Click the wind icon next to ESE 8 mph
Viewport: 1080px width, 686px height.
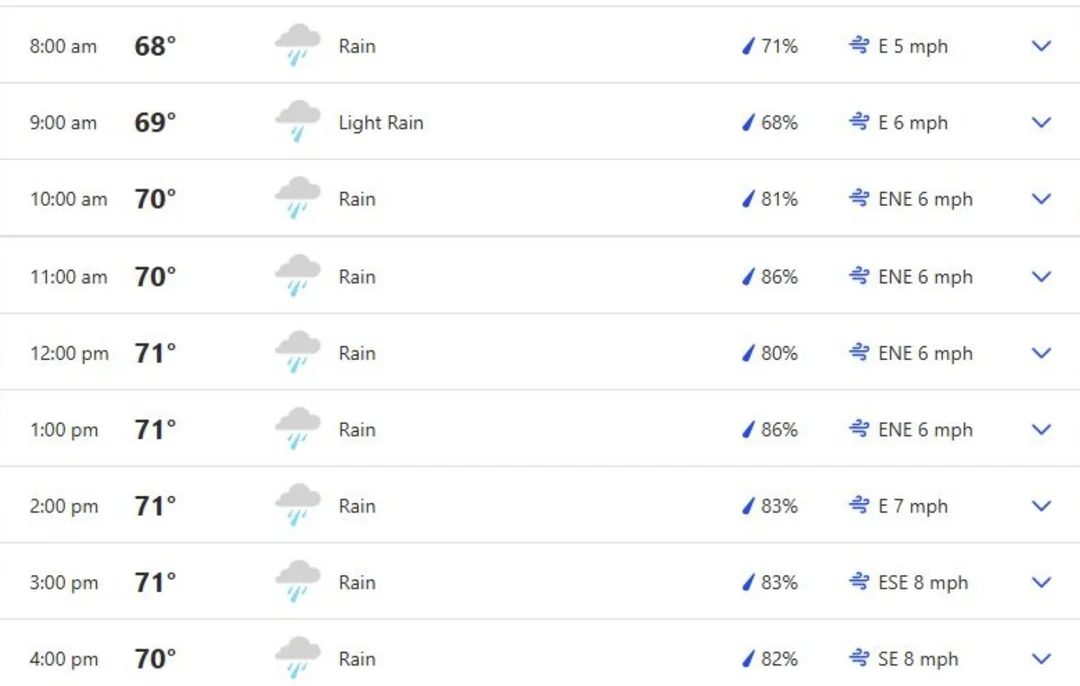click(x=859, y=582)
